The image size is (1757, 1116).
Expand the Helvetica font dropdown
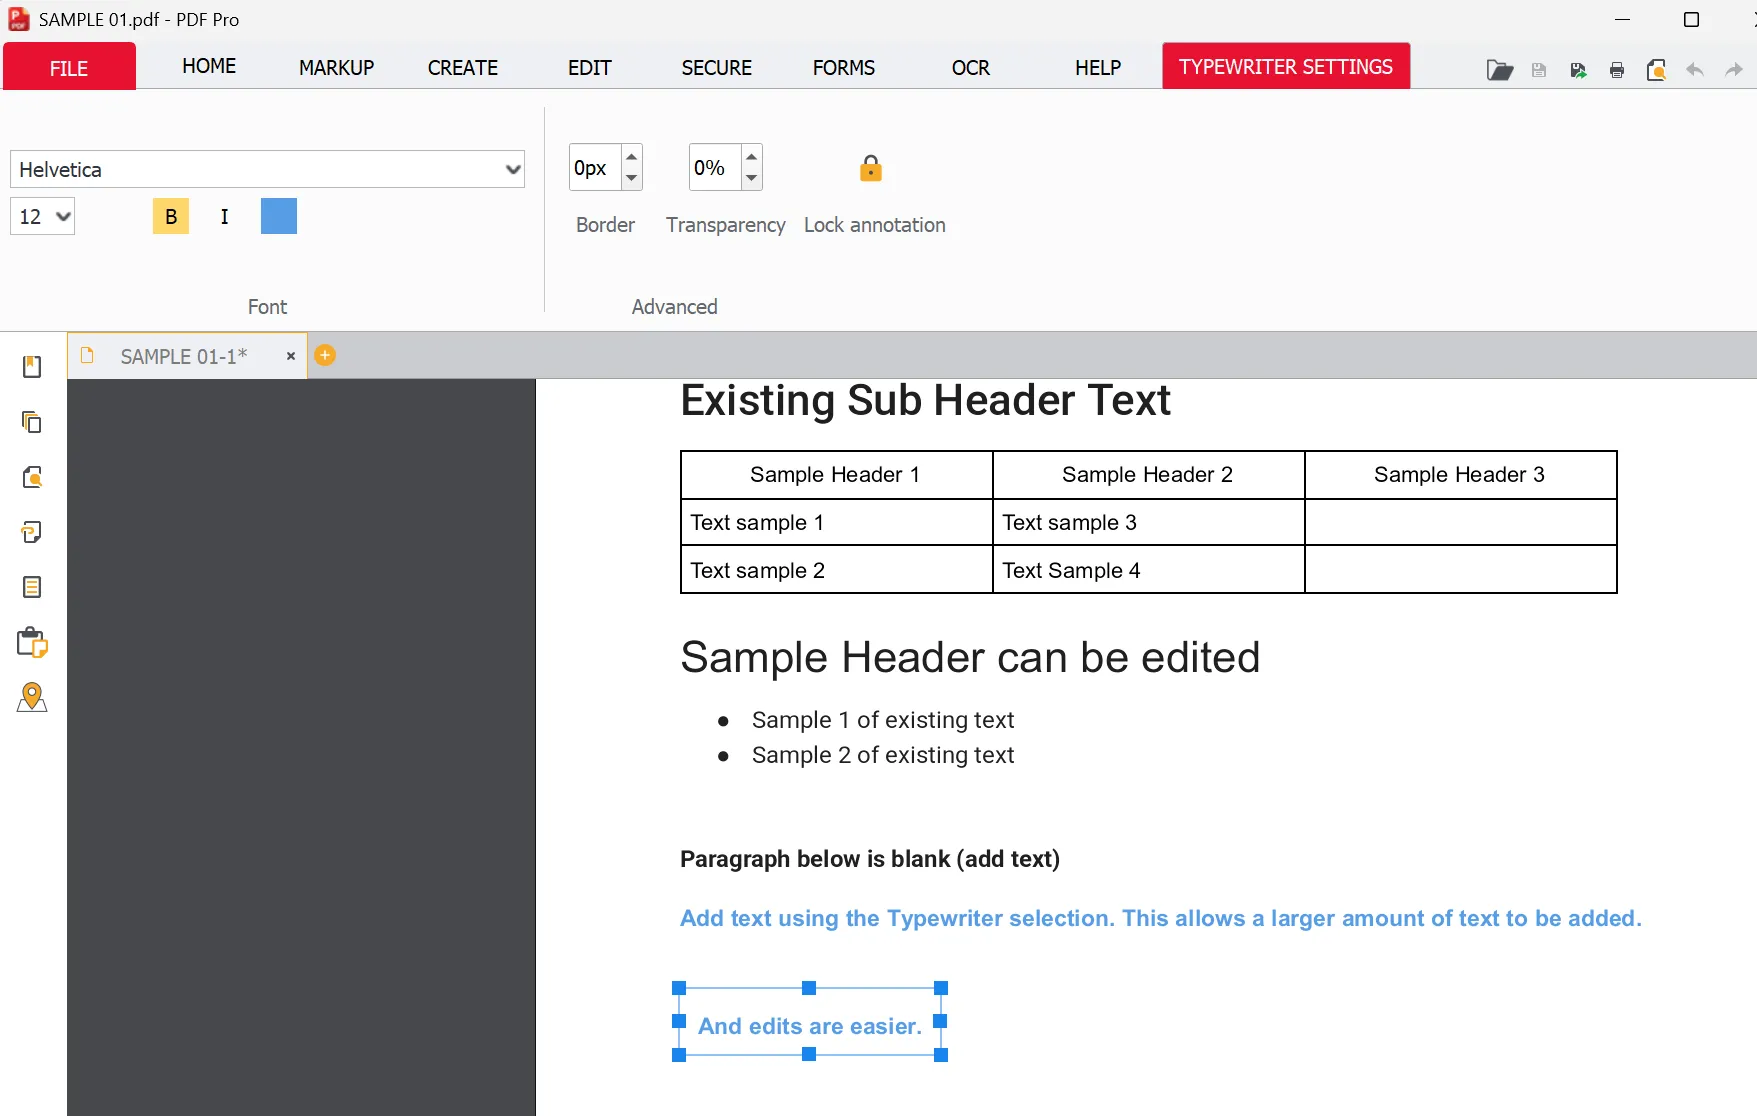[x=513, y=169]
